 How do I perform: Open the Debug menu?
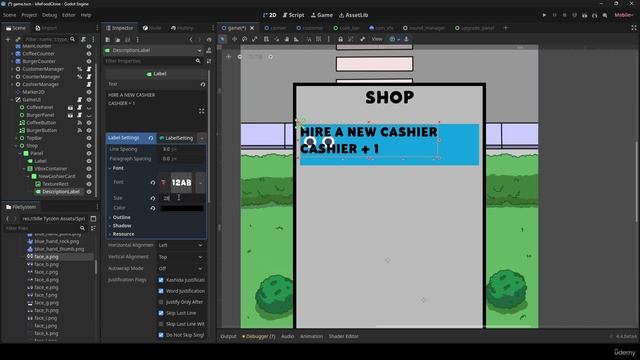point(49,15)
